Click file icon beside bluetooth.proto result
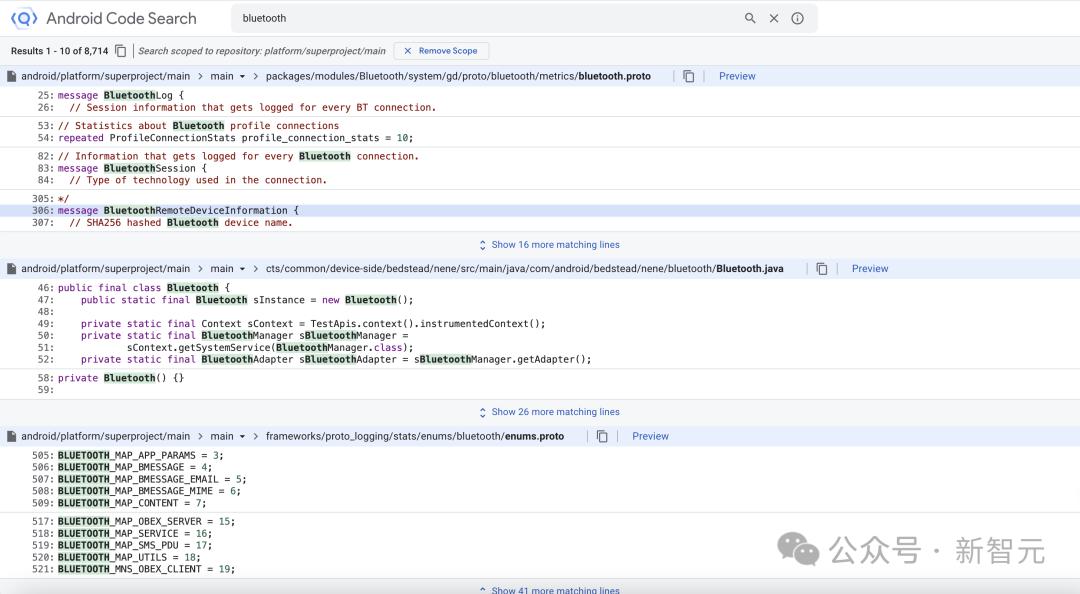The image size is (1080, 594). click(12, 76)
